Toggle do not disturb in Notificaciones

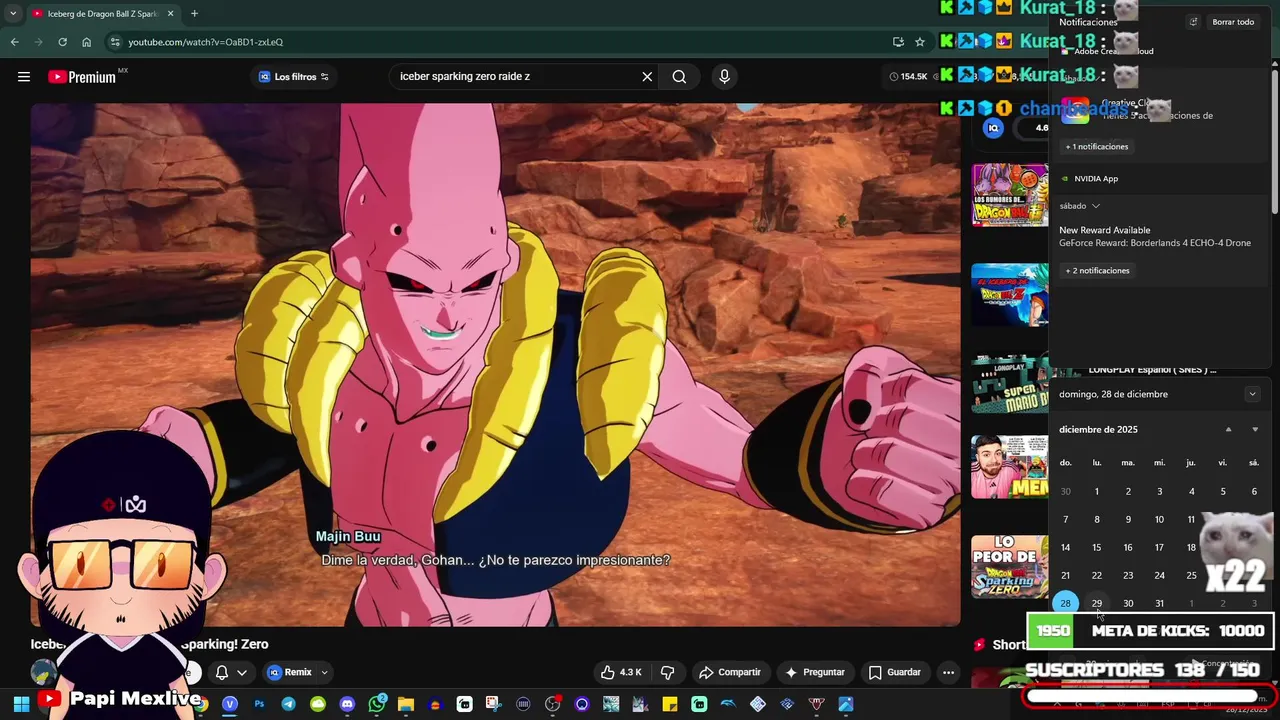[1193, 22]
